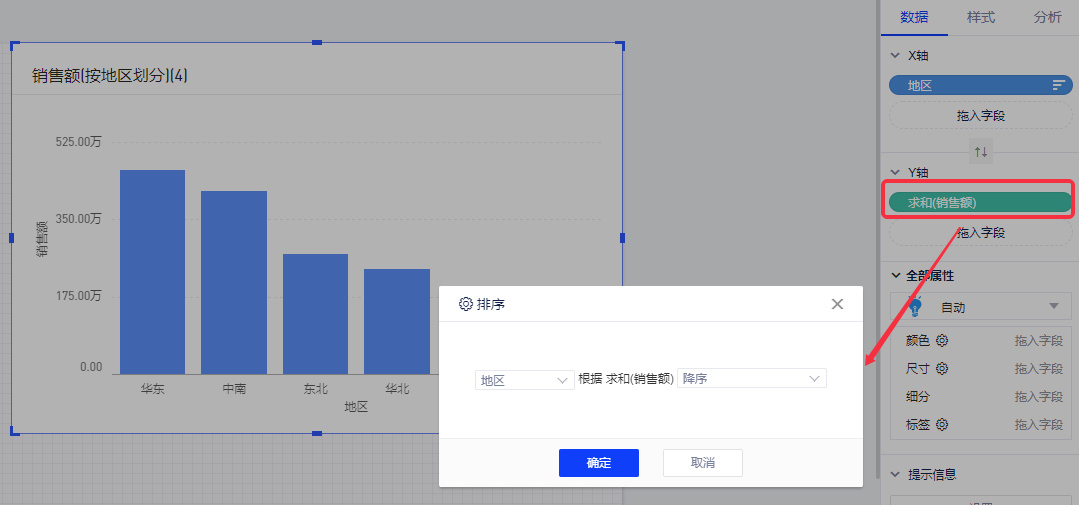The width and height of the screenshot is (1079, 505).
Task: Open the 降序 sort order dropdown
Action: tap(751, 380)
